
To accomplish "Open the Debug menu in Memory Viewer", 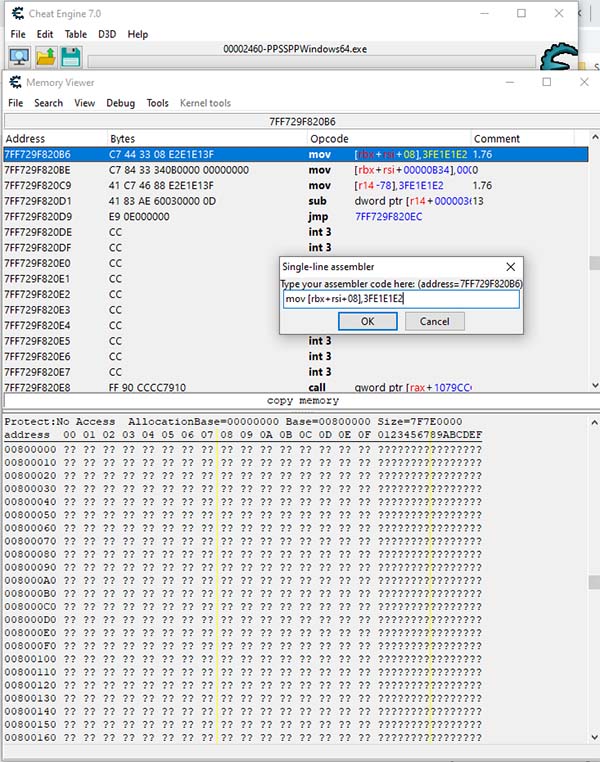I will pyautogui.click(x=120, y=103).
